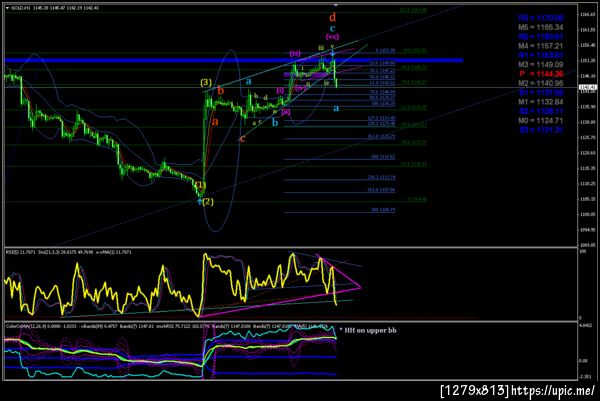Click the thick blue horizontal resistance line
600x401 pixels.
pyautogui.click(x=233, y=60)
